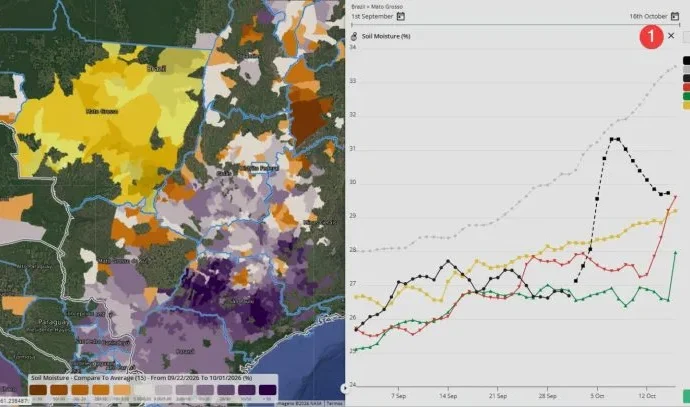This screenshot has width=690, height=407.
Task: Toggle the green series in the chart legend
Action: coord(686,96)
